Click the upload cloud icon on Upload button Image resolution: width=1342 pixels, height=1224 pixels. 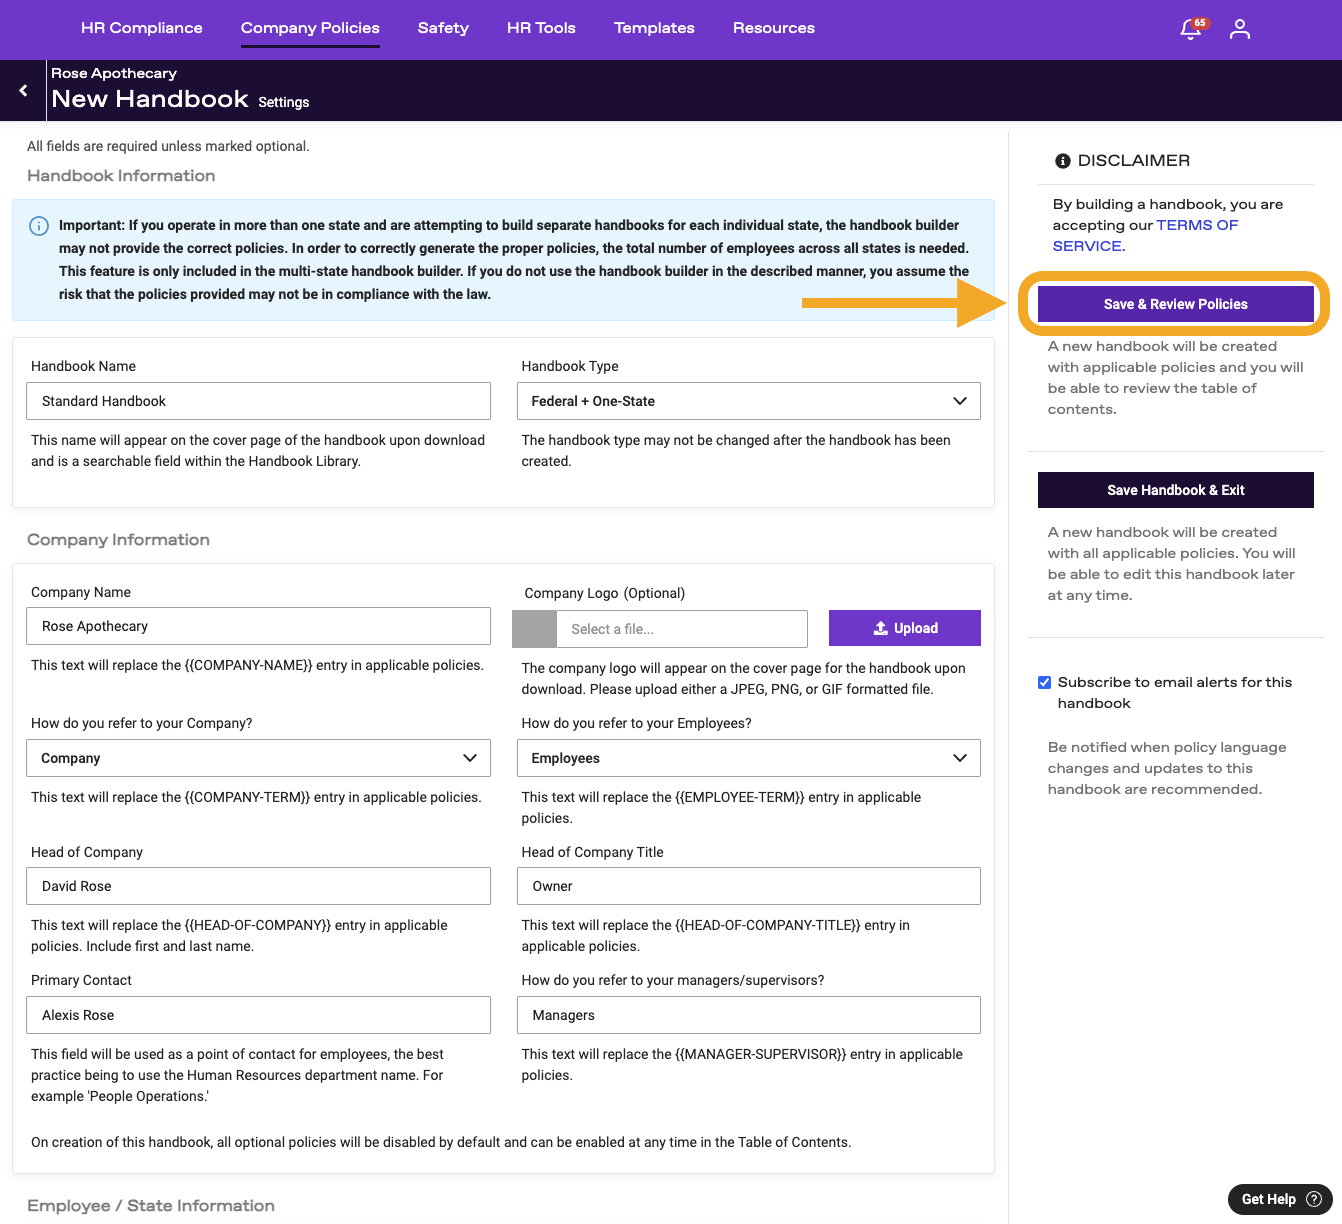(880, 628)
